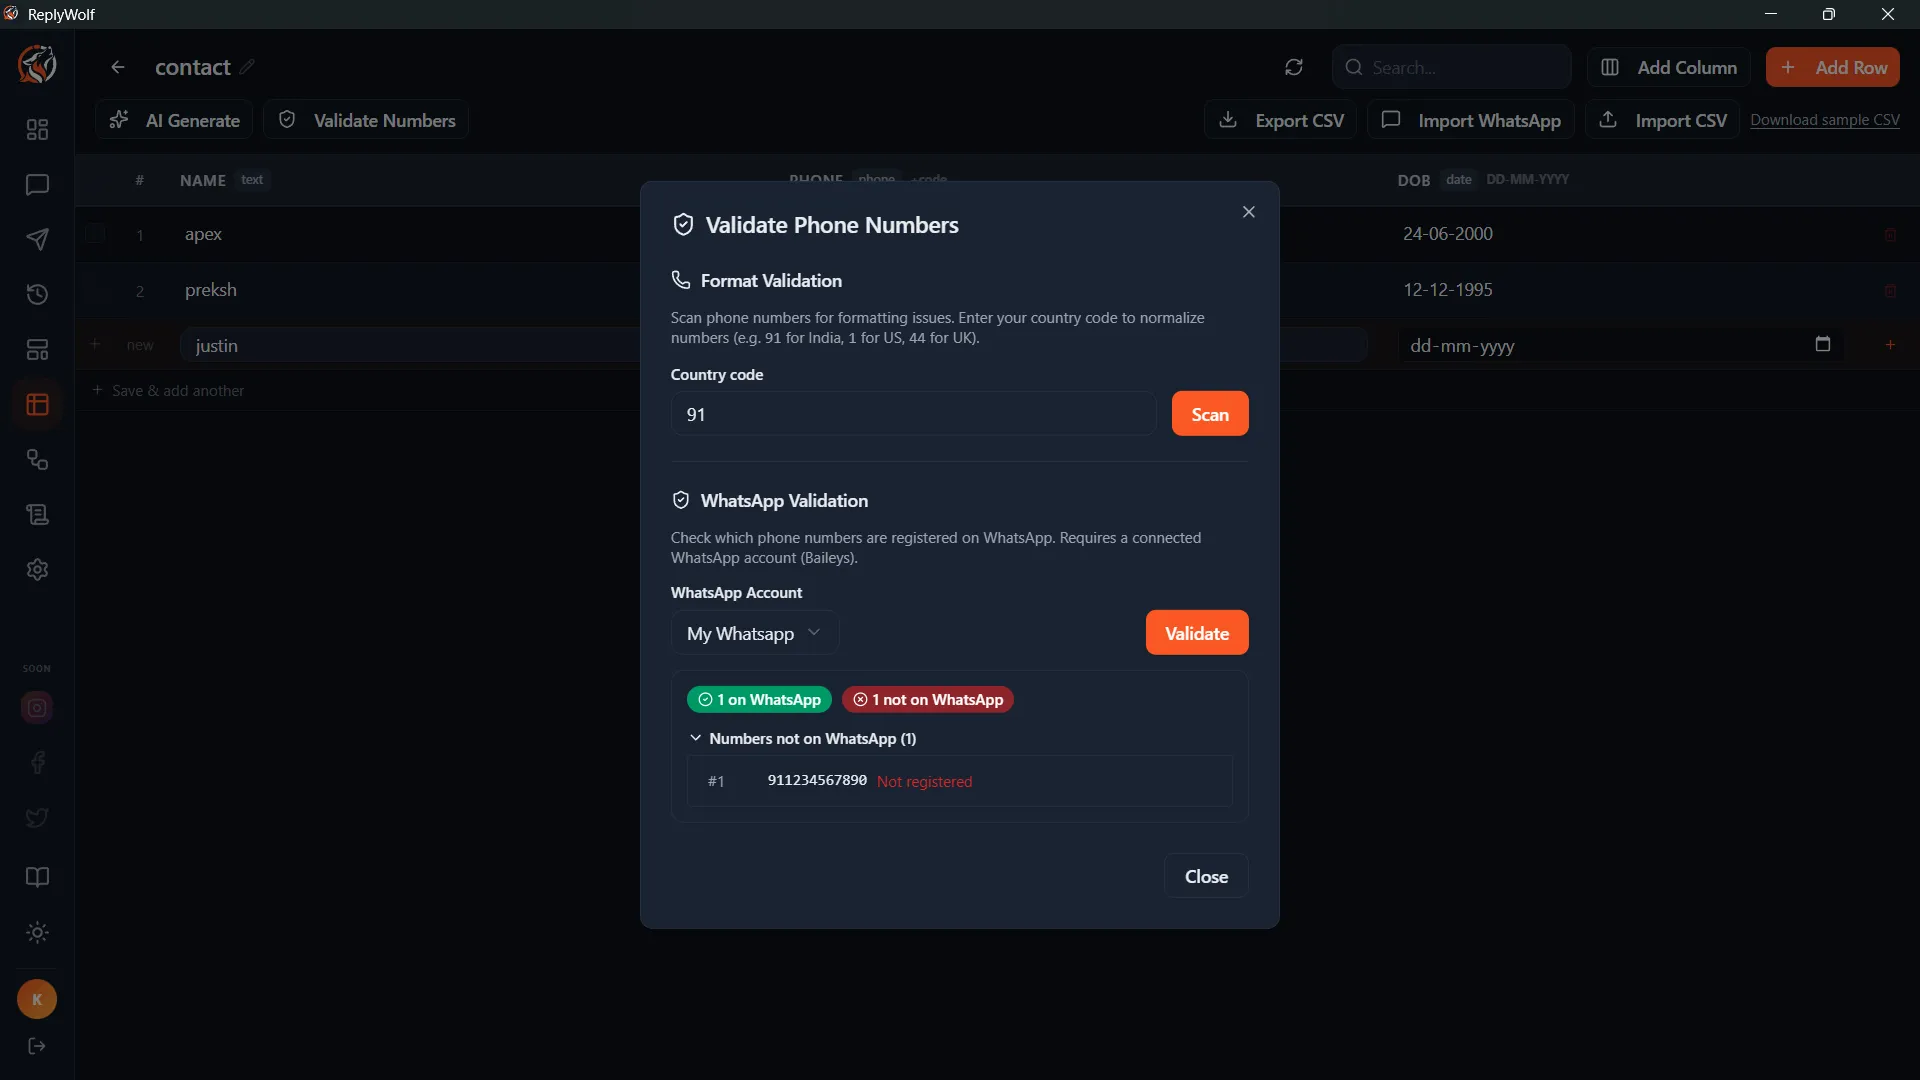Delete the preksh row using trash icon

coord(1890,291)
